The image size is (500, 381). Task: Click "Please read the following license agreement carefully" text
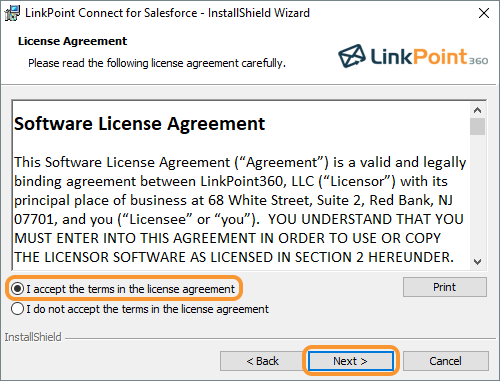pos(157,63)
